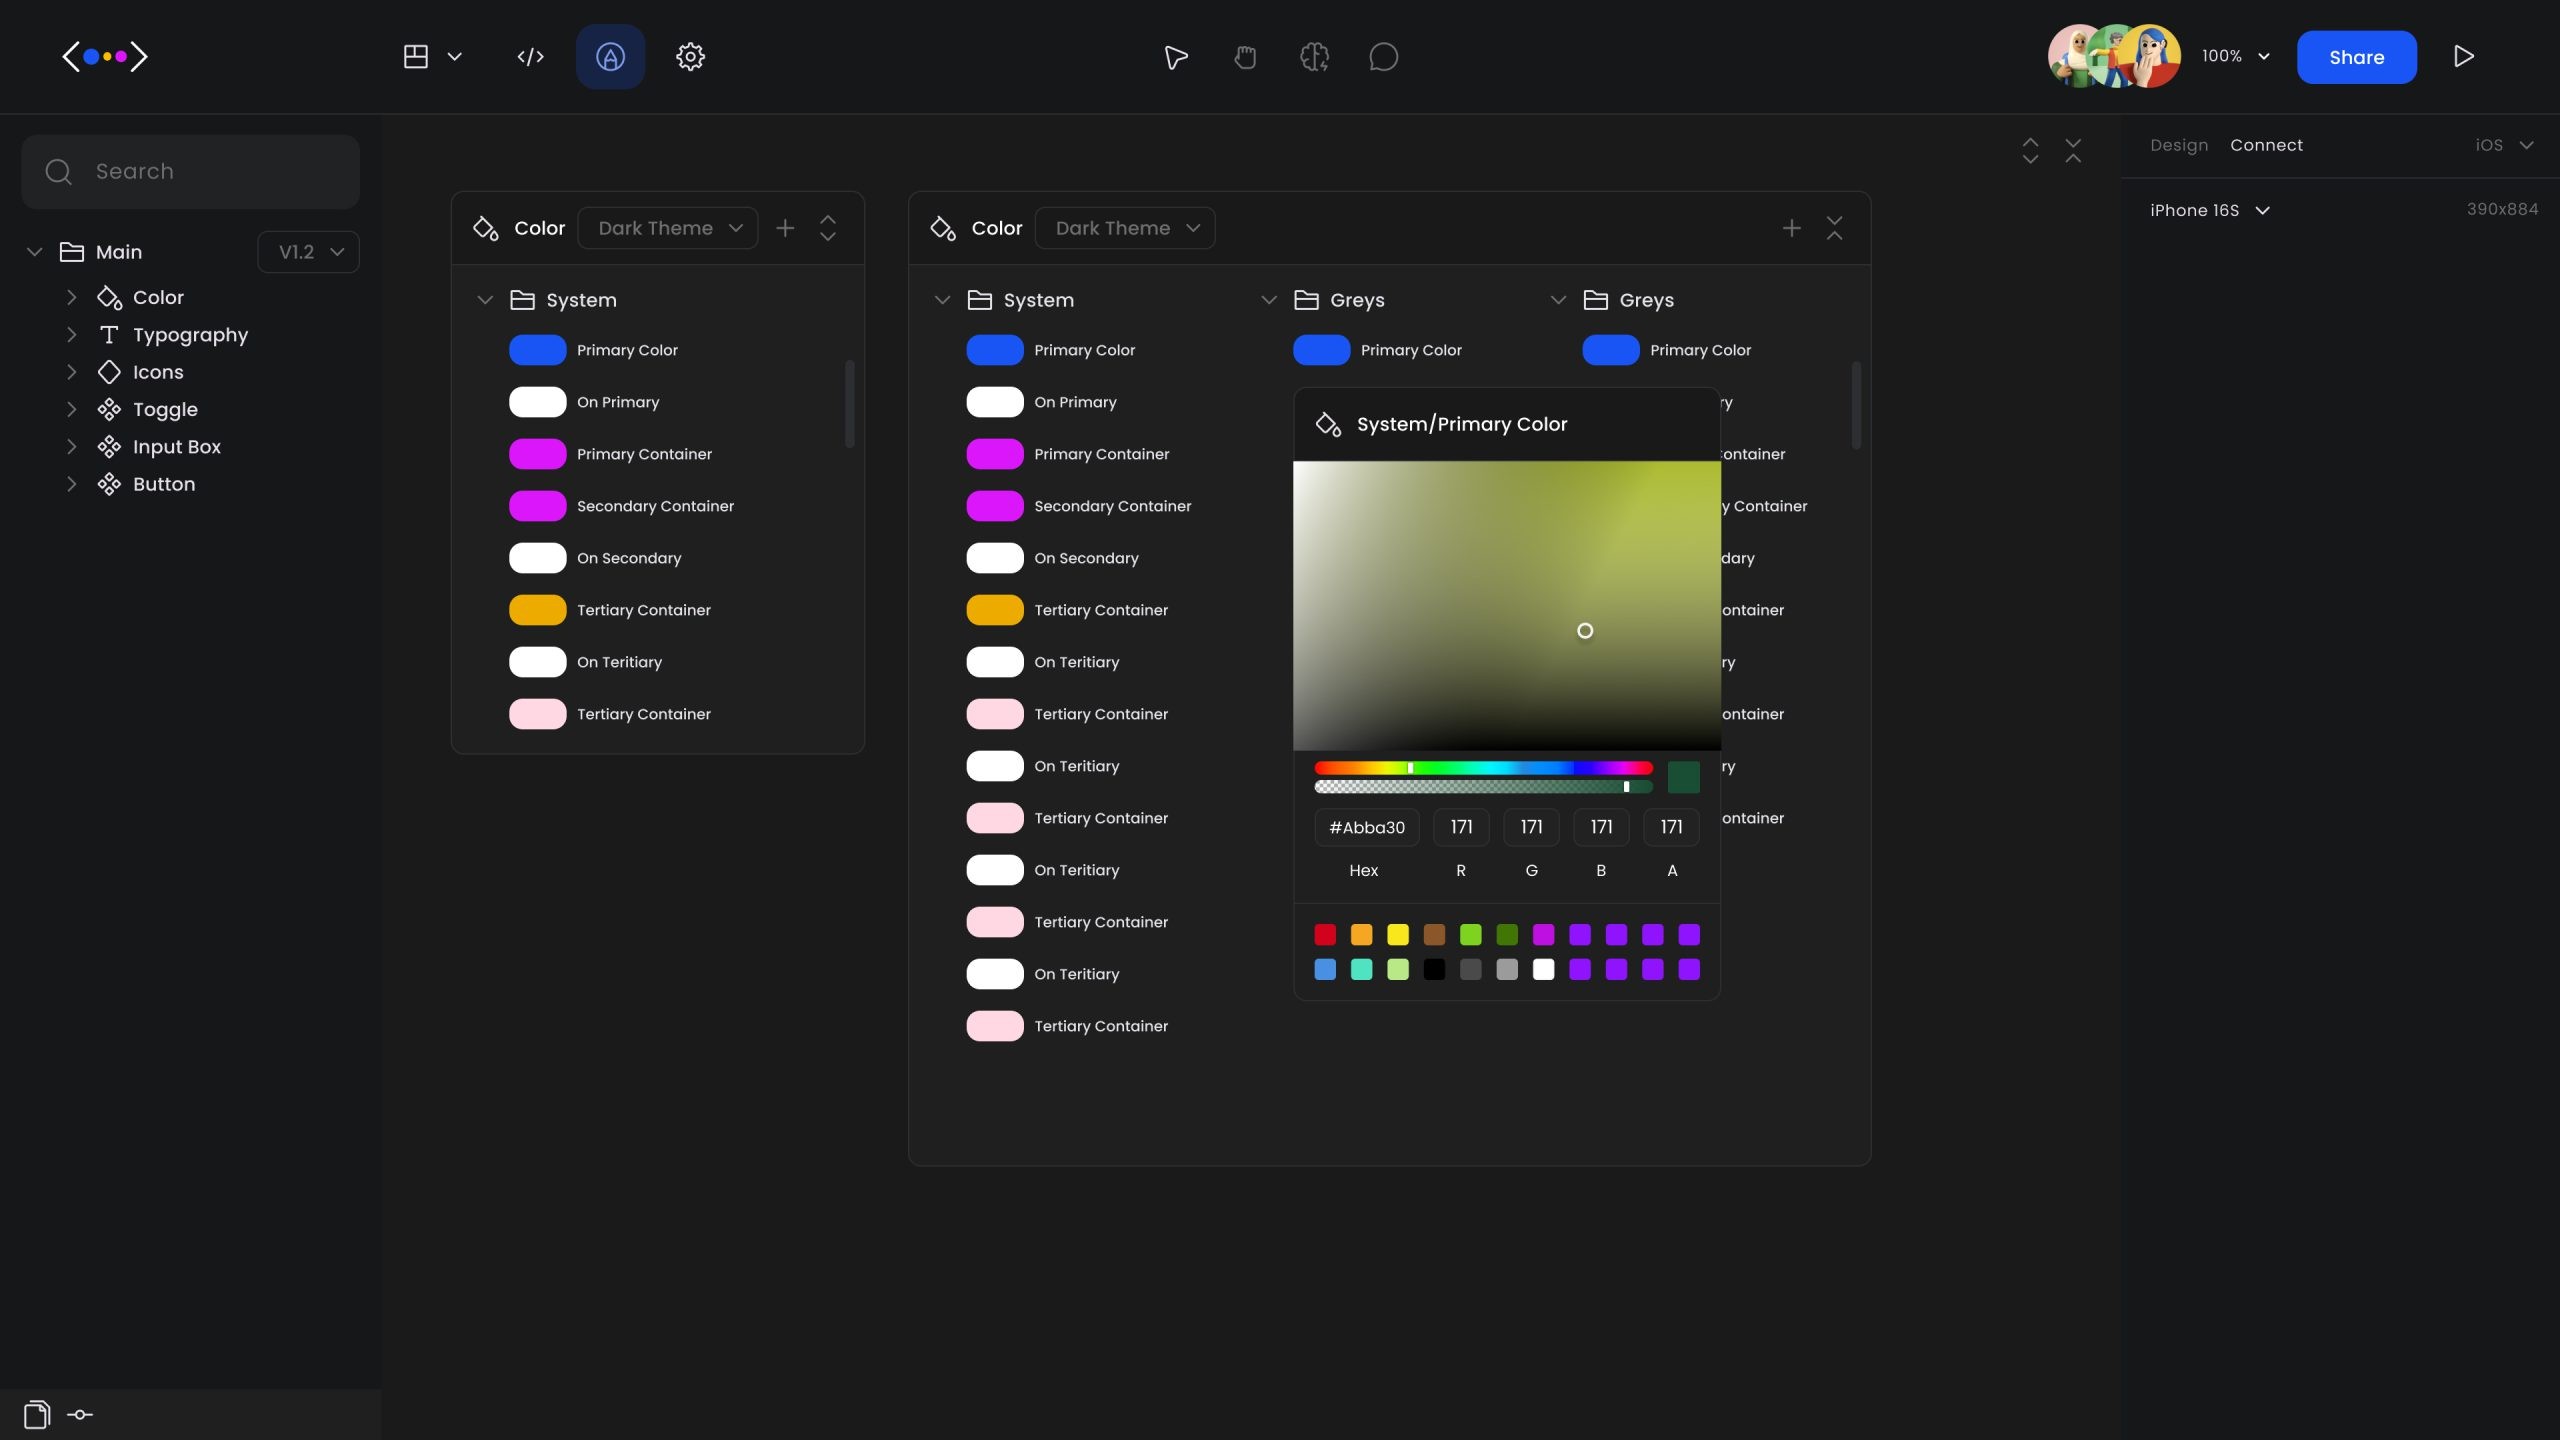Click the dark green current color preview
This screenshot has width=2560, height=1440.
pos(1683,777)
